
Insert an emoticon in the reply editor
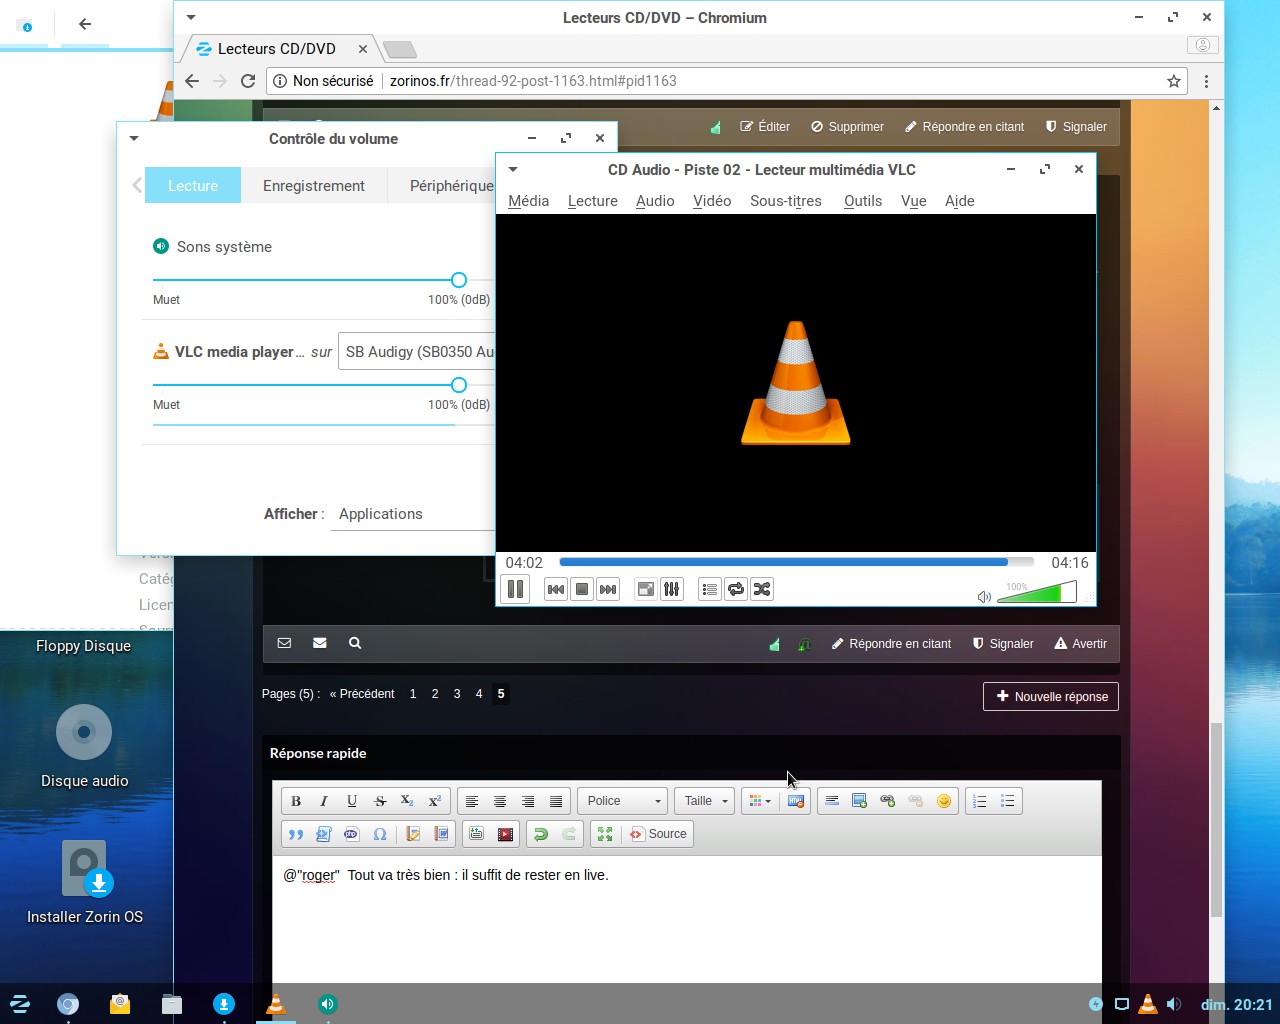pos(943,801)
